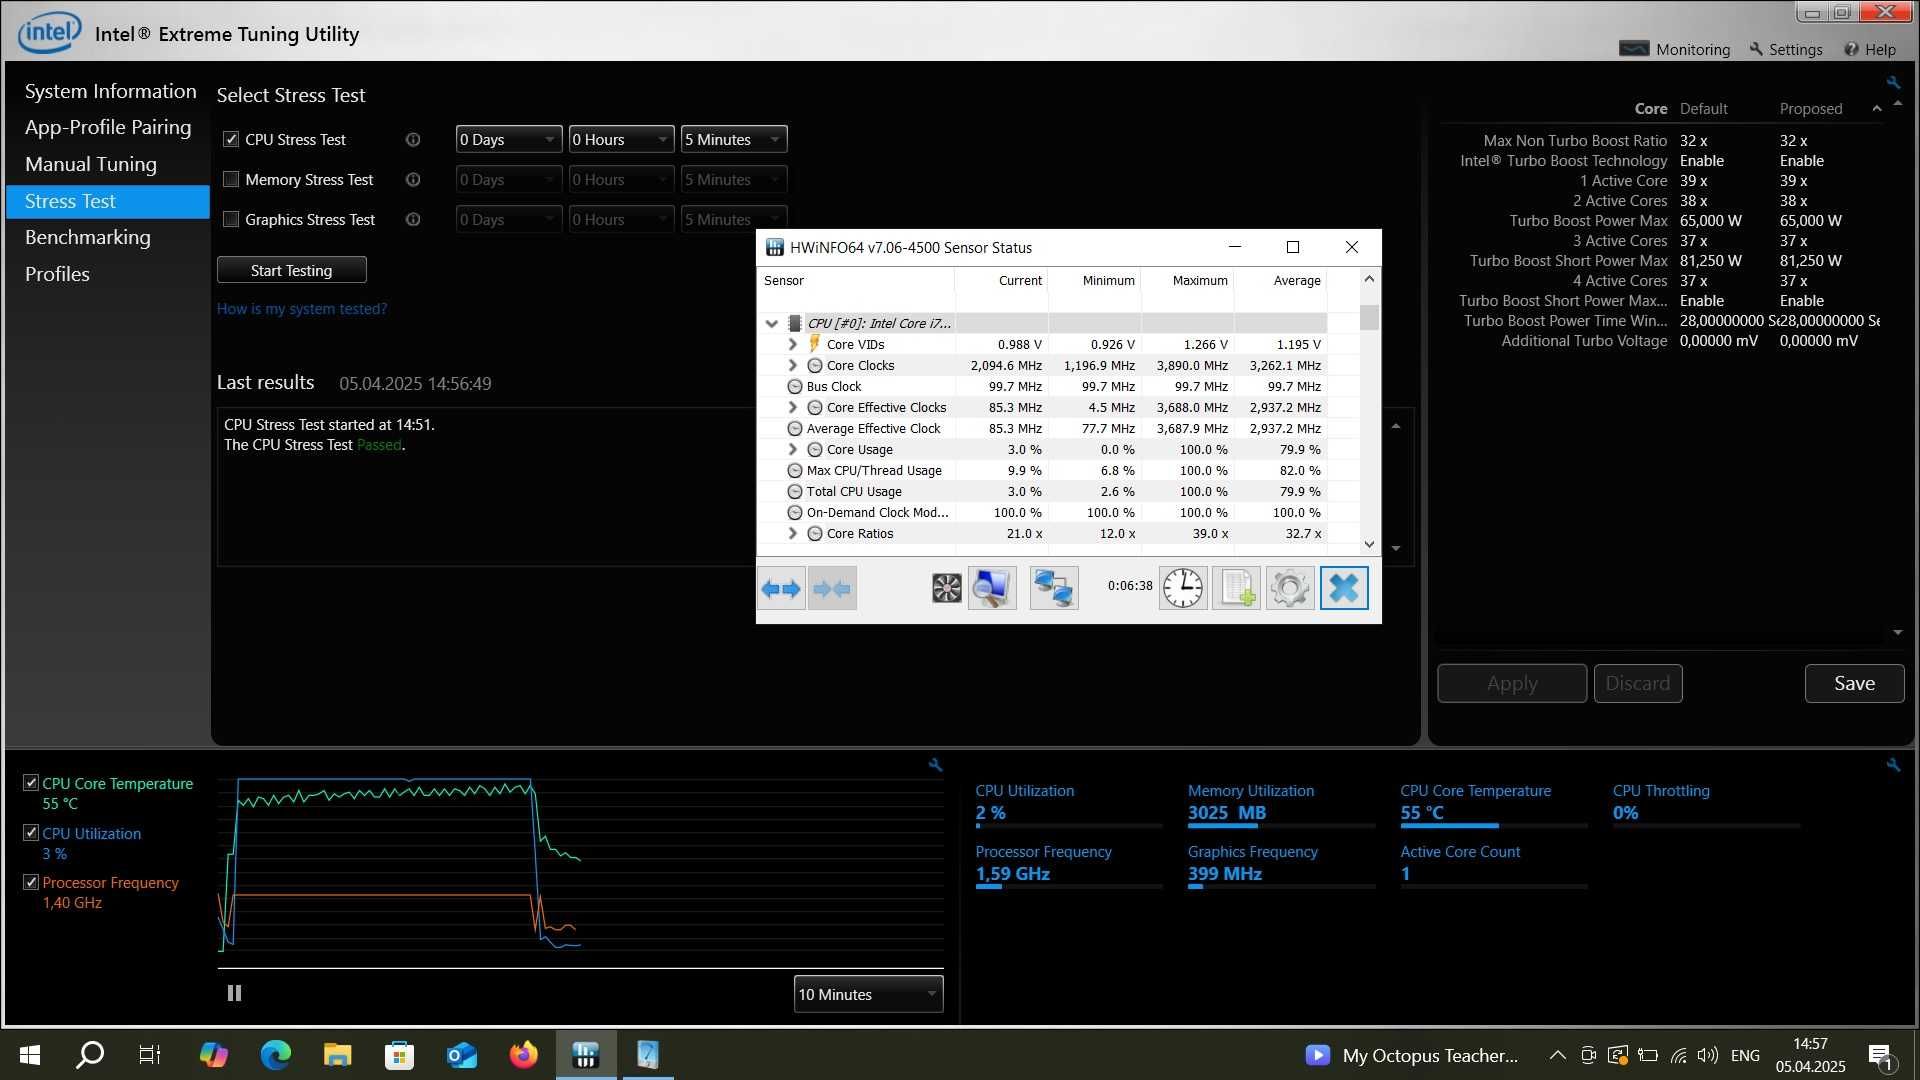Open CPU test Days dropdown
The image size is (1920, 1080).
tap(508, 139)
